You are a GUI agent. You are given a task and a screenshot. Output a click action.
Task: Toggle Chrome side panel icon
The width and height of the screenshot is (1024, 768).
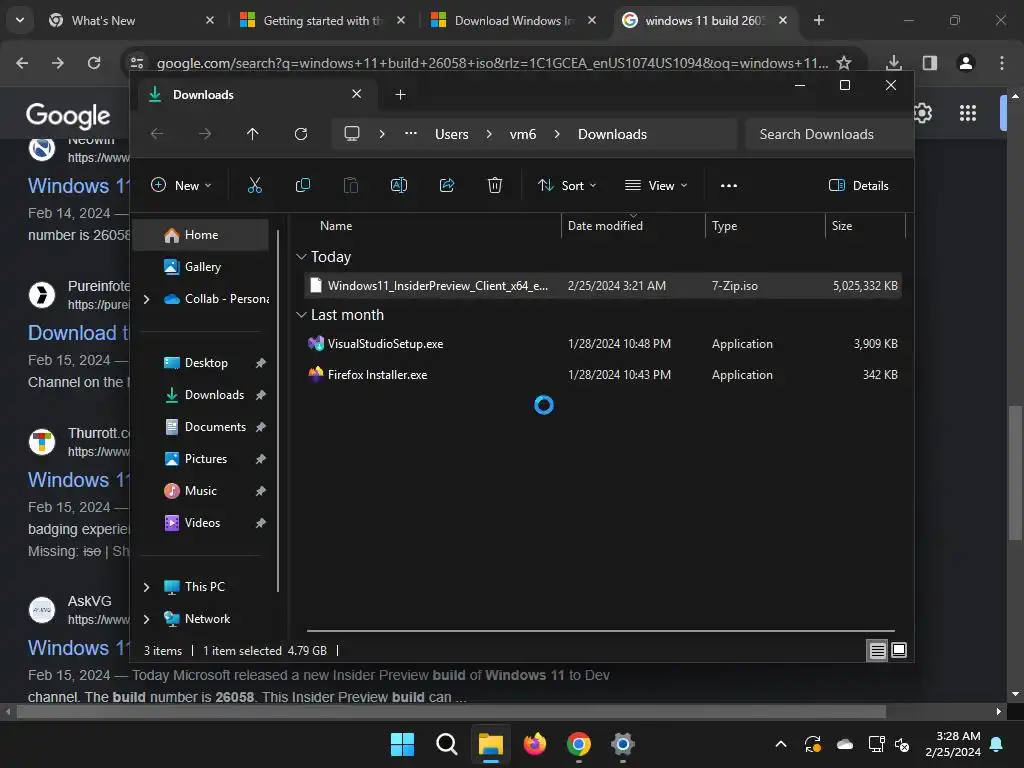tap(930, 63)
